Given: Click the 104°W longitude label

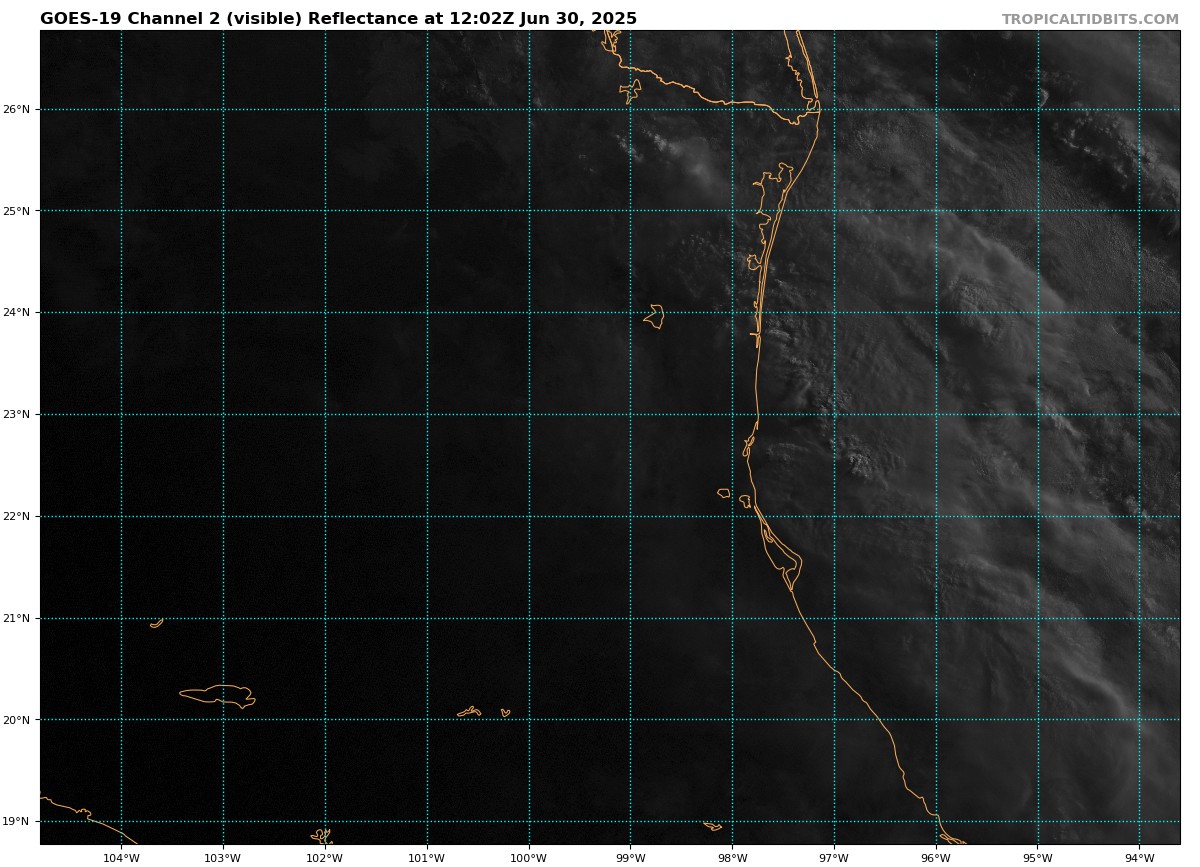Looking at the screenshot, I should 121,857.
